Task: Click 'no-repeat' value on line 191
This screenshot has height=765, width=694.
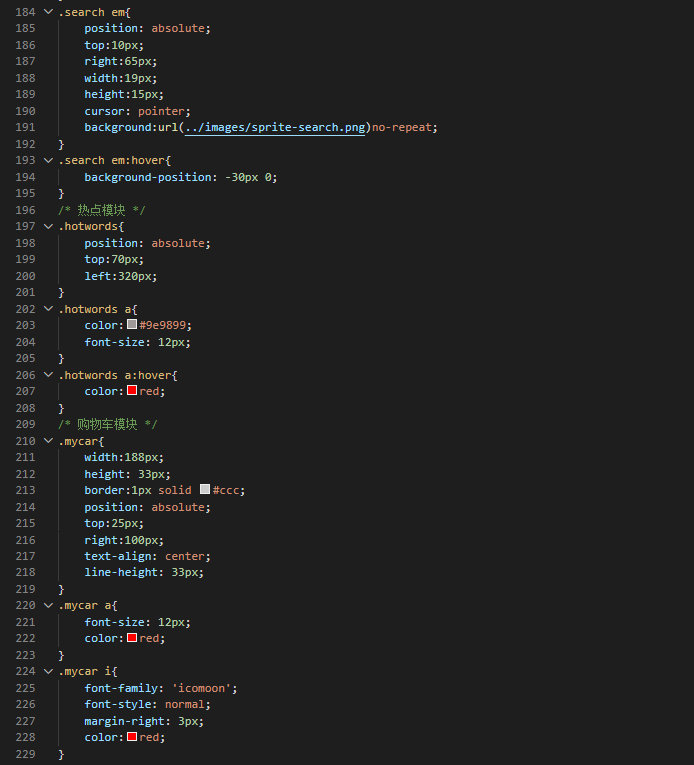Action: (x=402, y=127)
